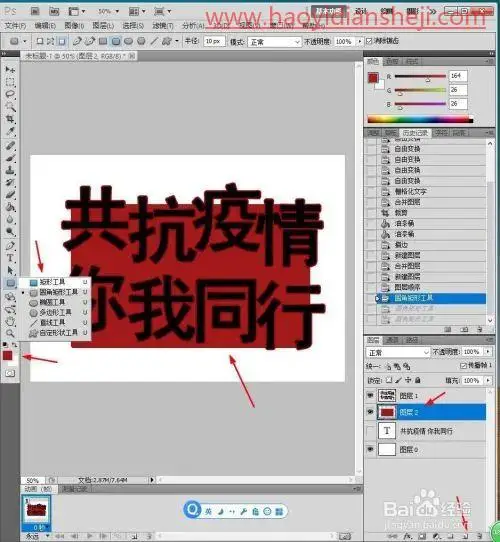Screen dimensions: 500x542
Task: Click the 基本功能 workspace button
Action: point(328,11)
